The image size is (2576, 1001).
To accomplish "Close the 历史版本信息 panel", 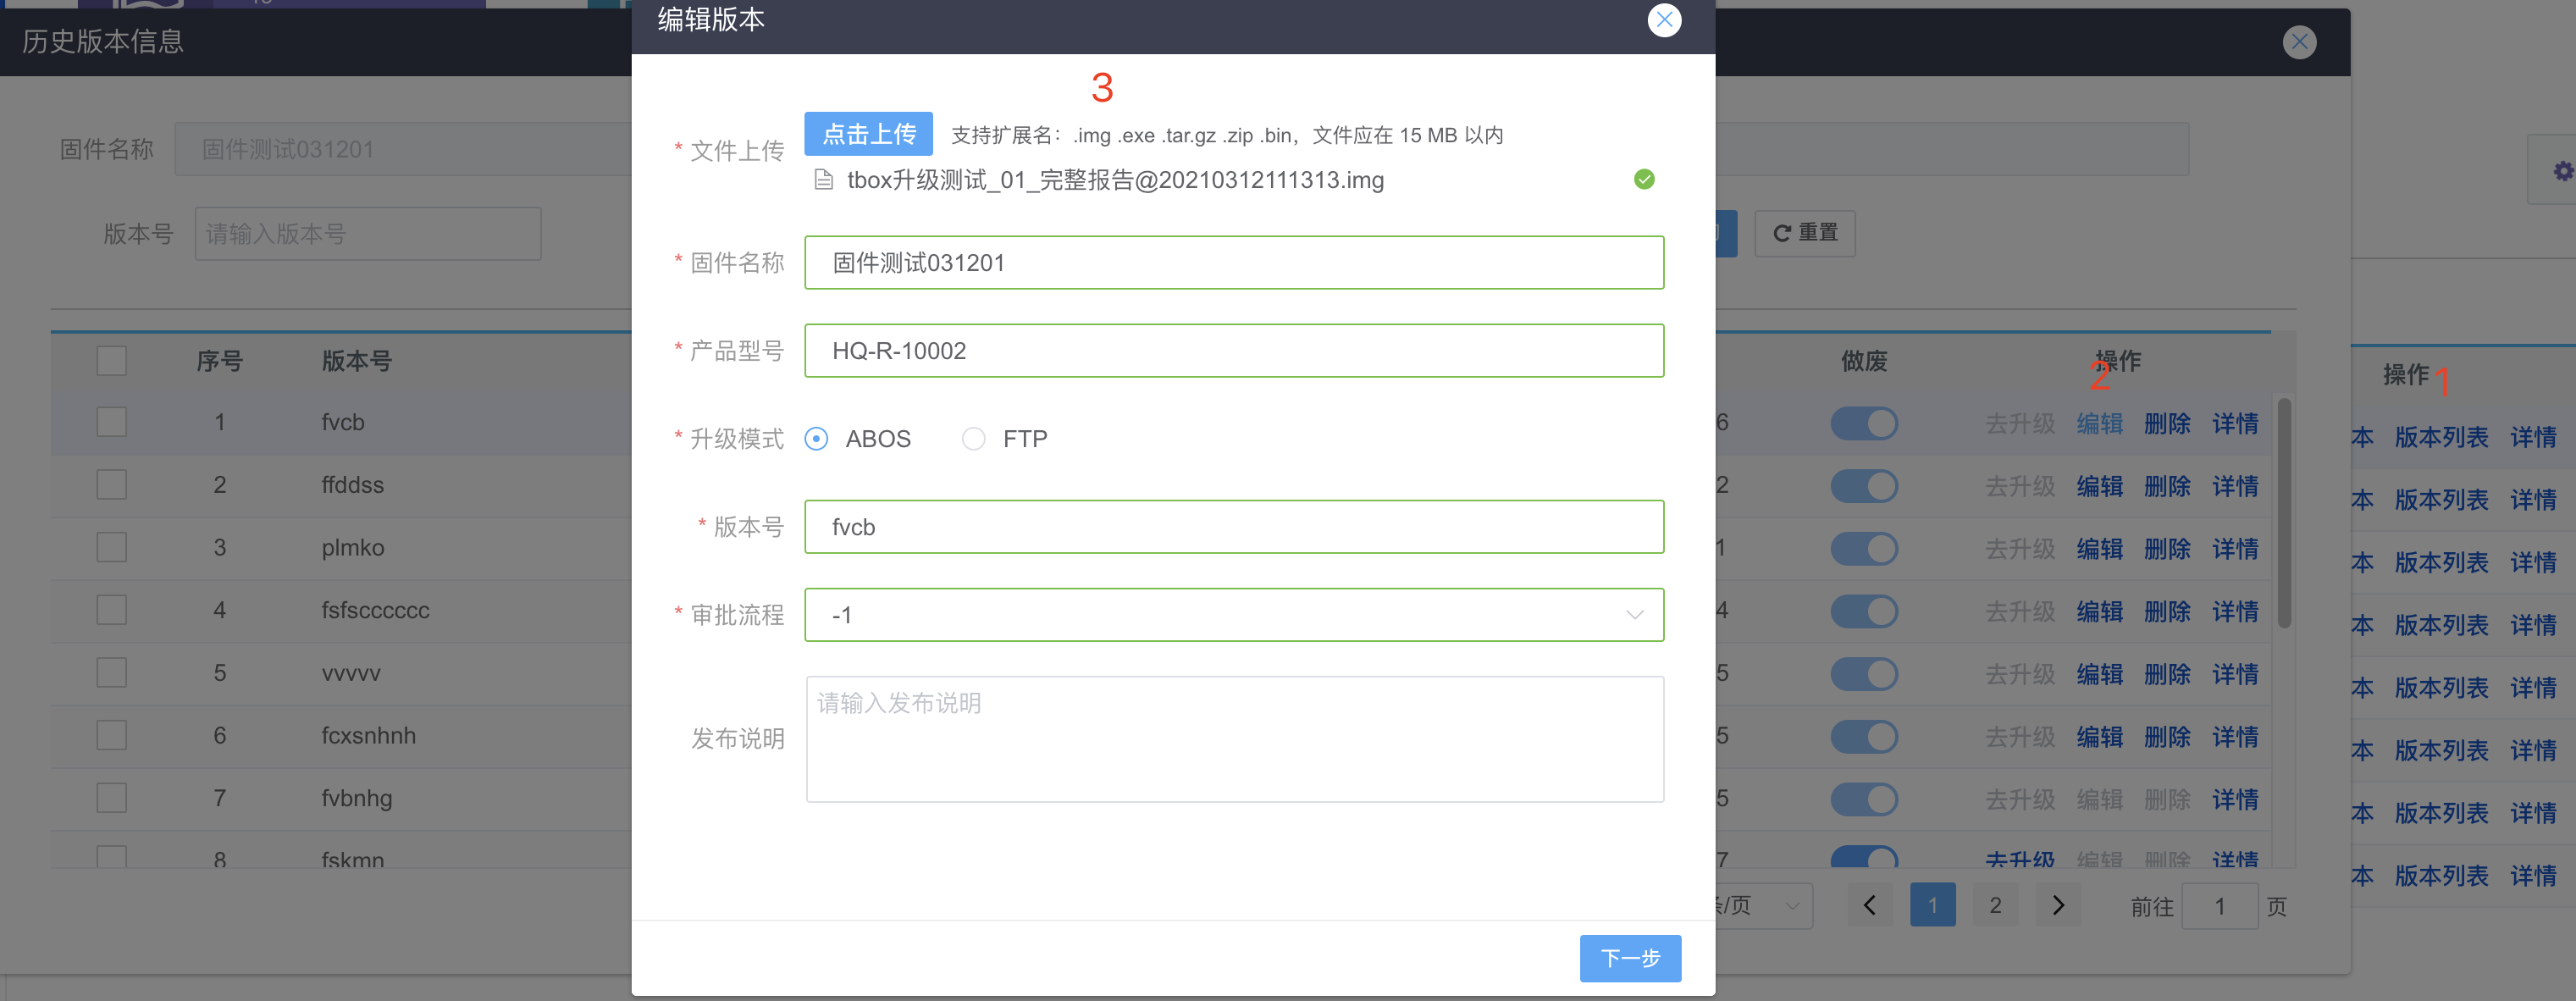I will point(2299,42).
